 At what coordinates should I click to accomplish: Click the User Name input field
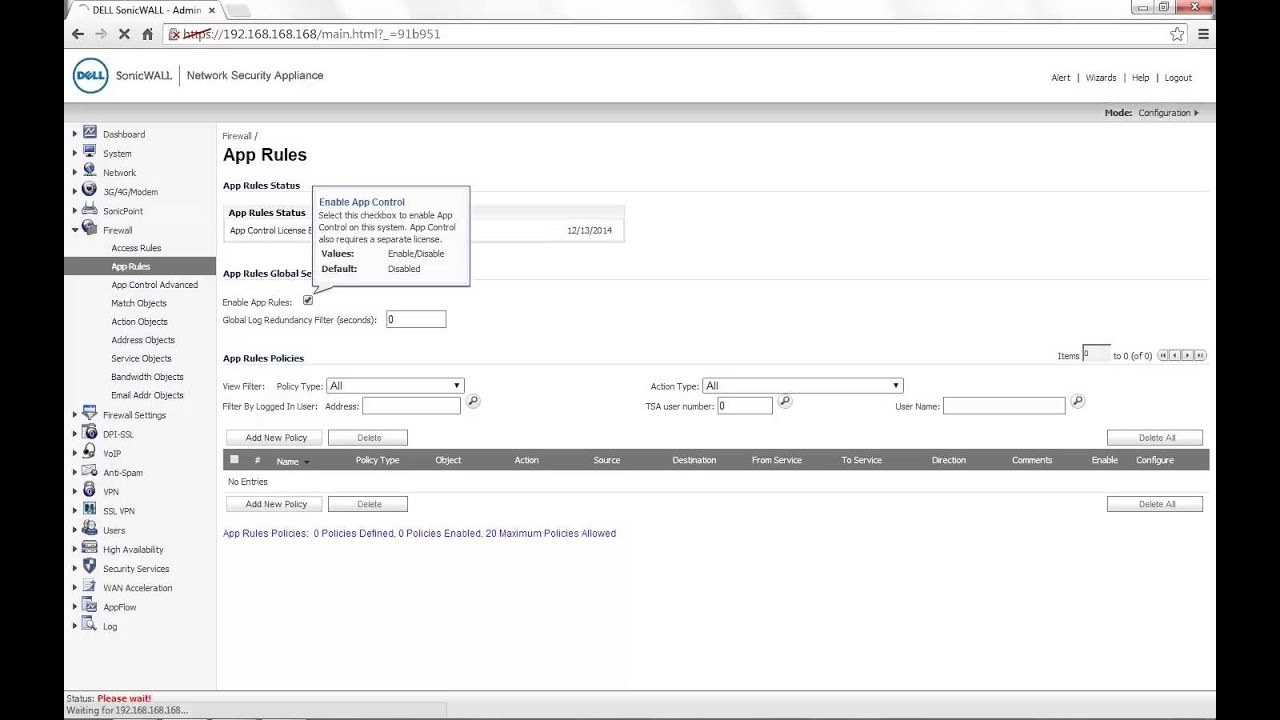(1004, 406)
